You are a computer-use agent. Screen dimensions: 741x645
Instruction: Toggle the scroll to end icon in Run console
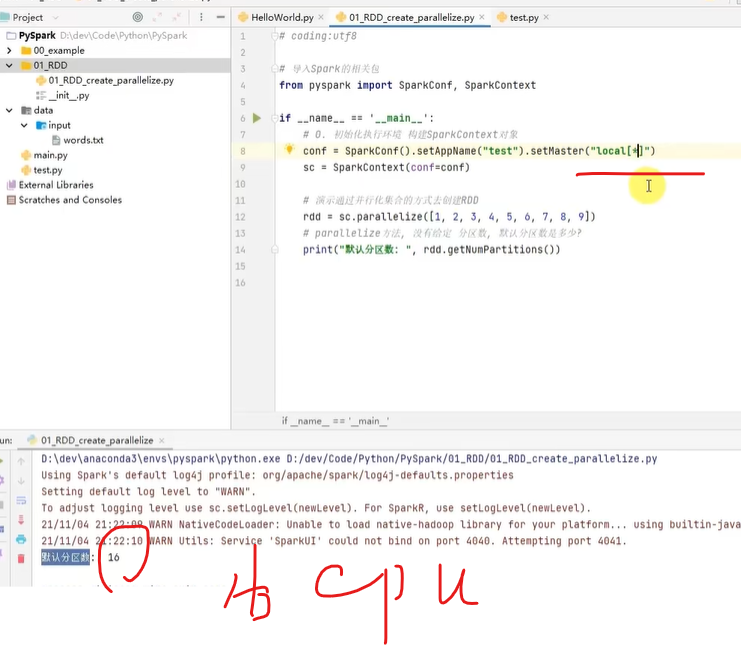[x=21, y=520]
